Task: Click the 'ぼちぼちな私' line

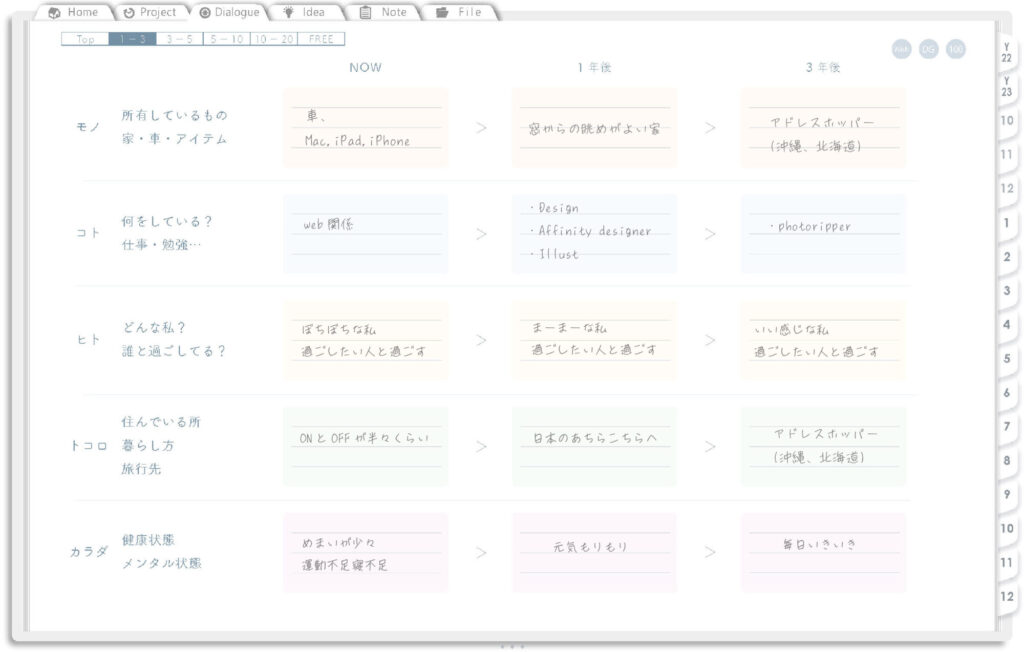Action: point(338,329)
